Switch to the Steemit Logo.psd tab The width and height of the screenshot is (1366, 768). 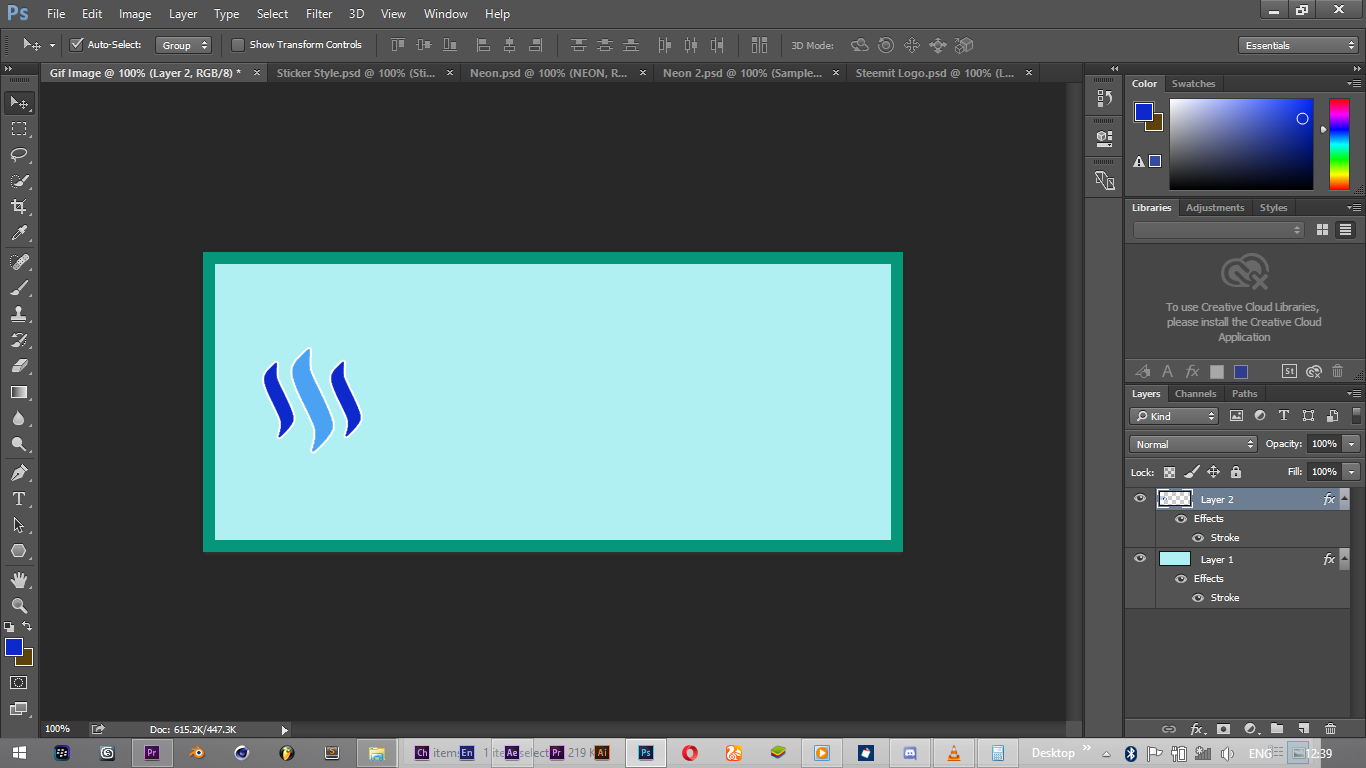coord(935,73)
